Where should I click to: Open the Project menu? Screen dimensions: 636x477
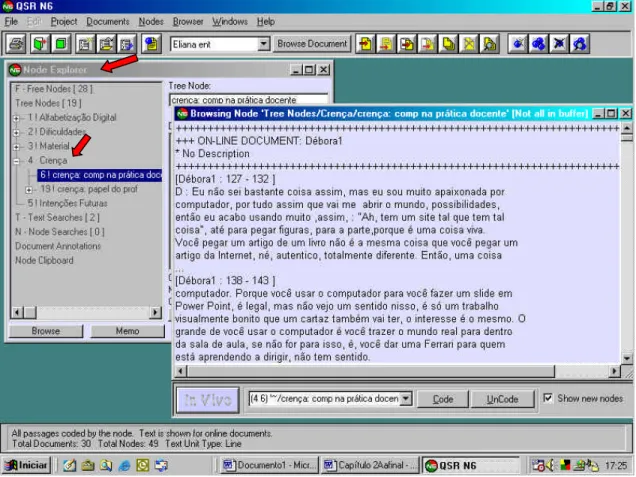coord(64,21)
